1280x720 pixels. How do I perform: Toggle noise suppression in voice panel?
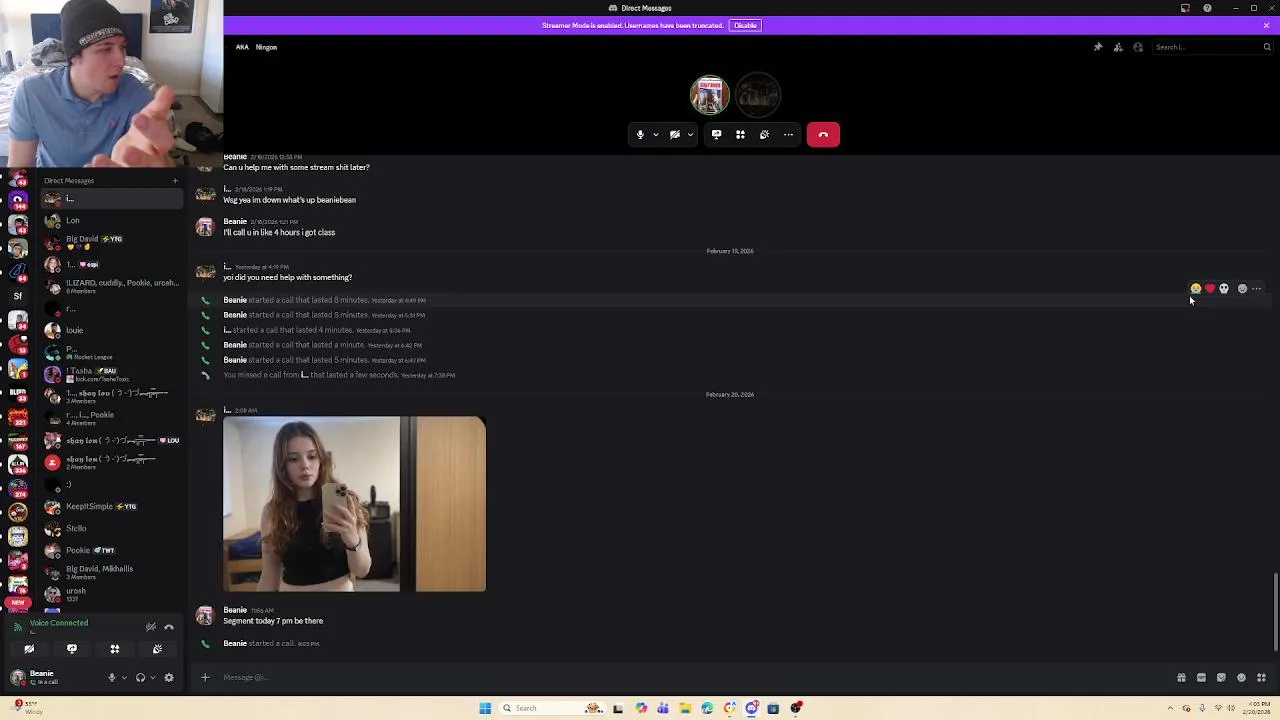click(x=151, y=627)
